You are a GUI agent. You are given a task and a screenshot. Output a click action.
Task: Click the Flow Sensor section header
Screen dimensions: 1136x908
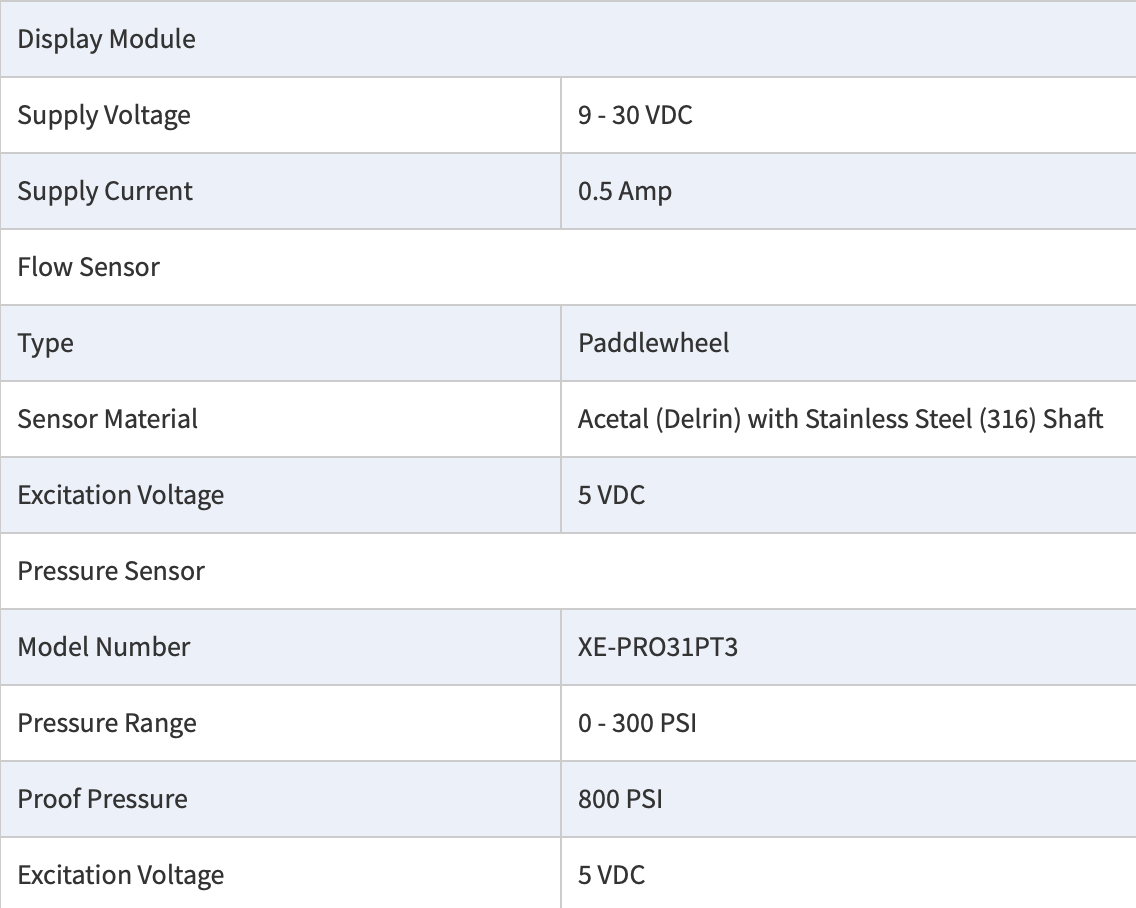(89, 268)
